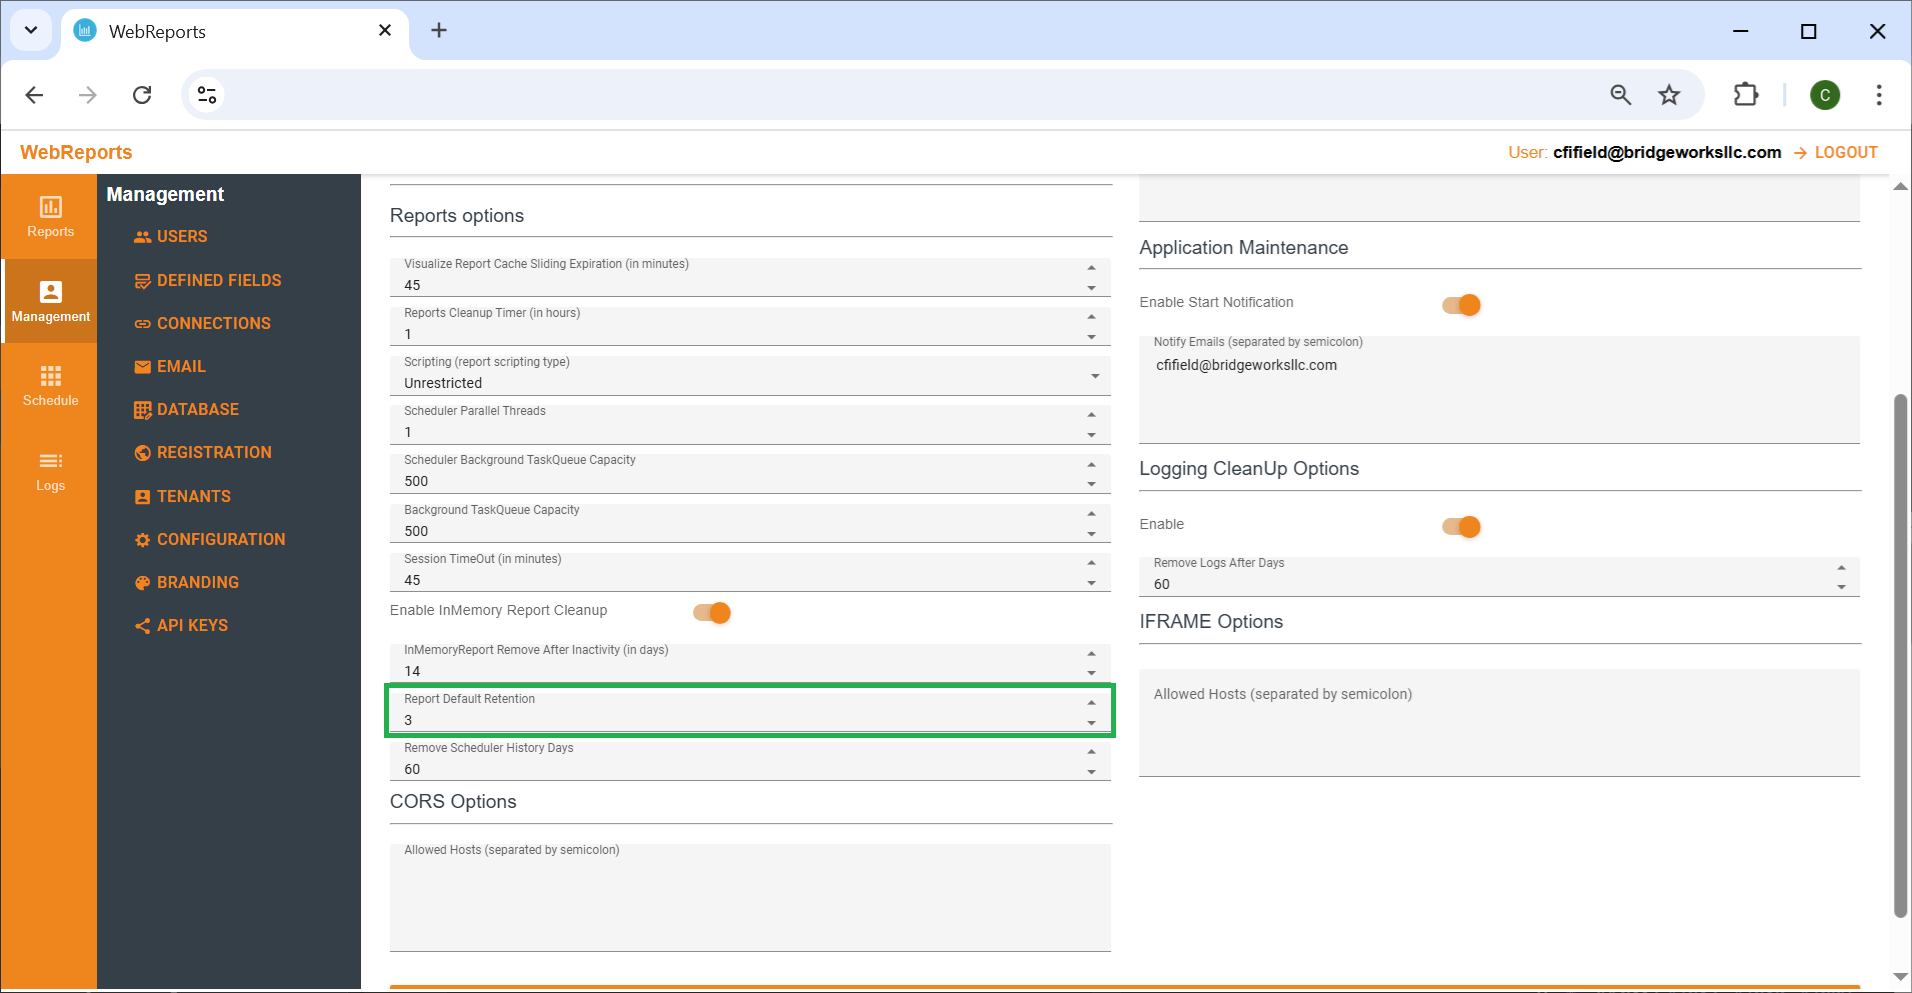Image resolution: width=1912 pixels, height=993 pixels.
Task: Increase Visualize Report Cache Sliding Expiration value
Action: pos(1091,268)
